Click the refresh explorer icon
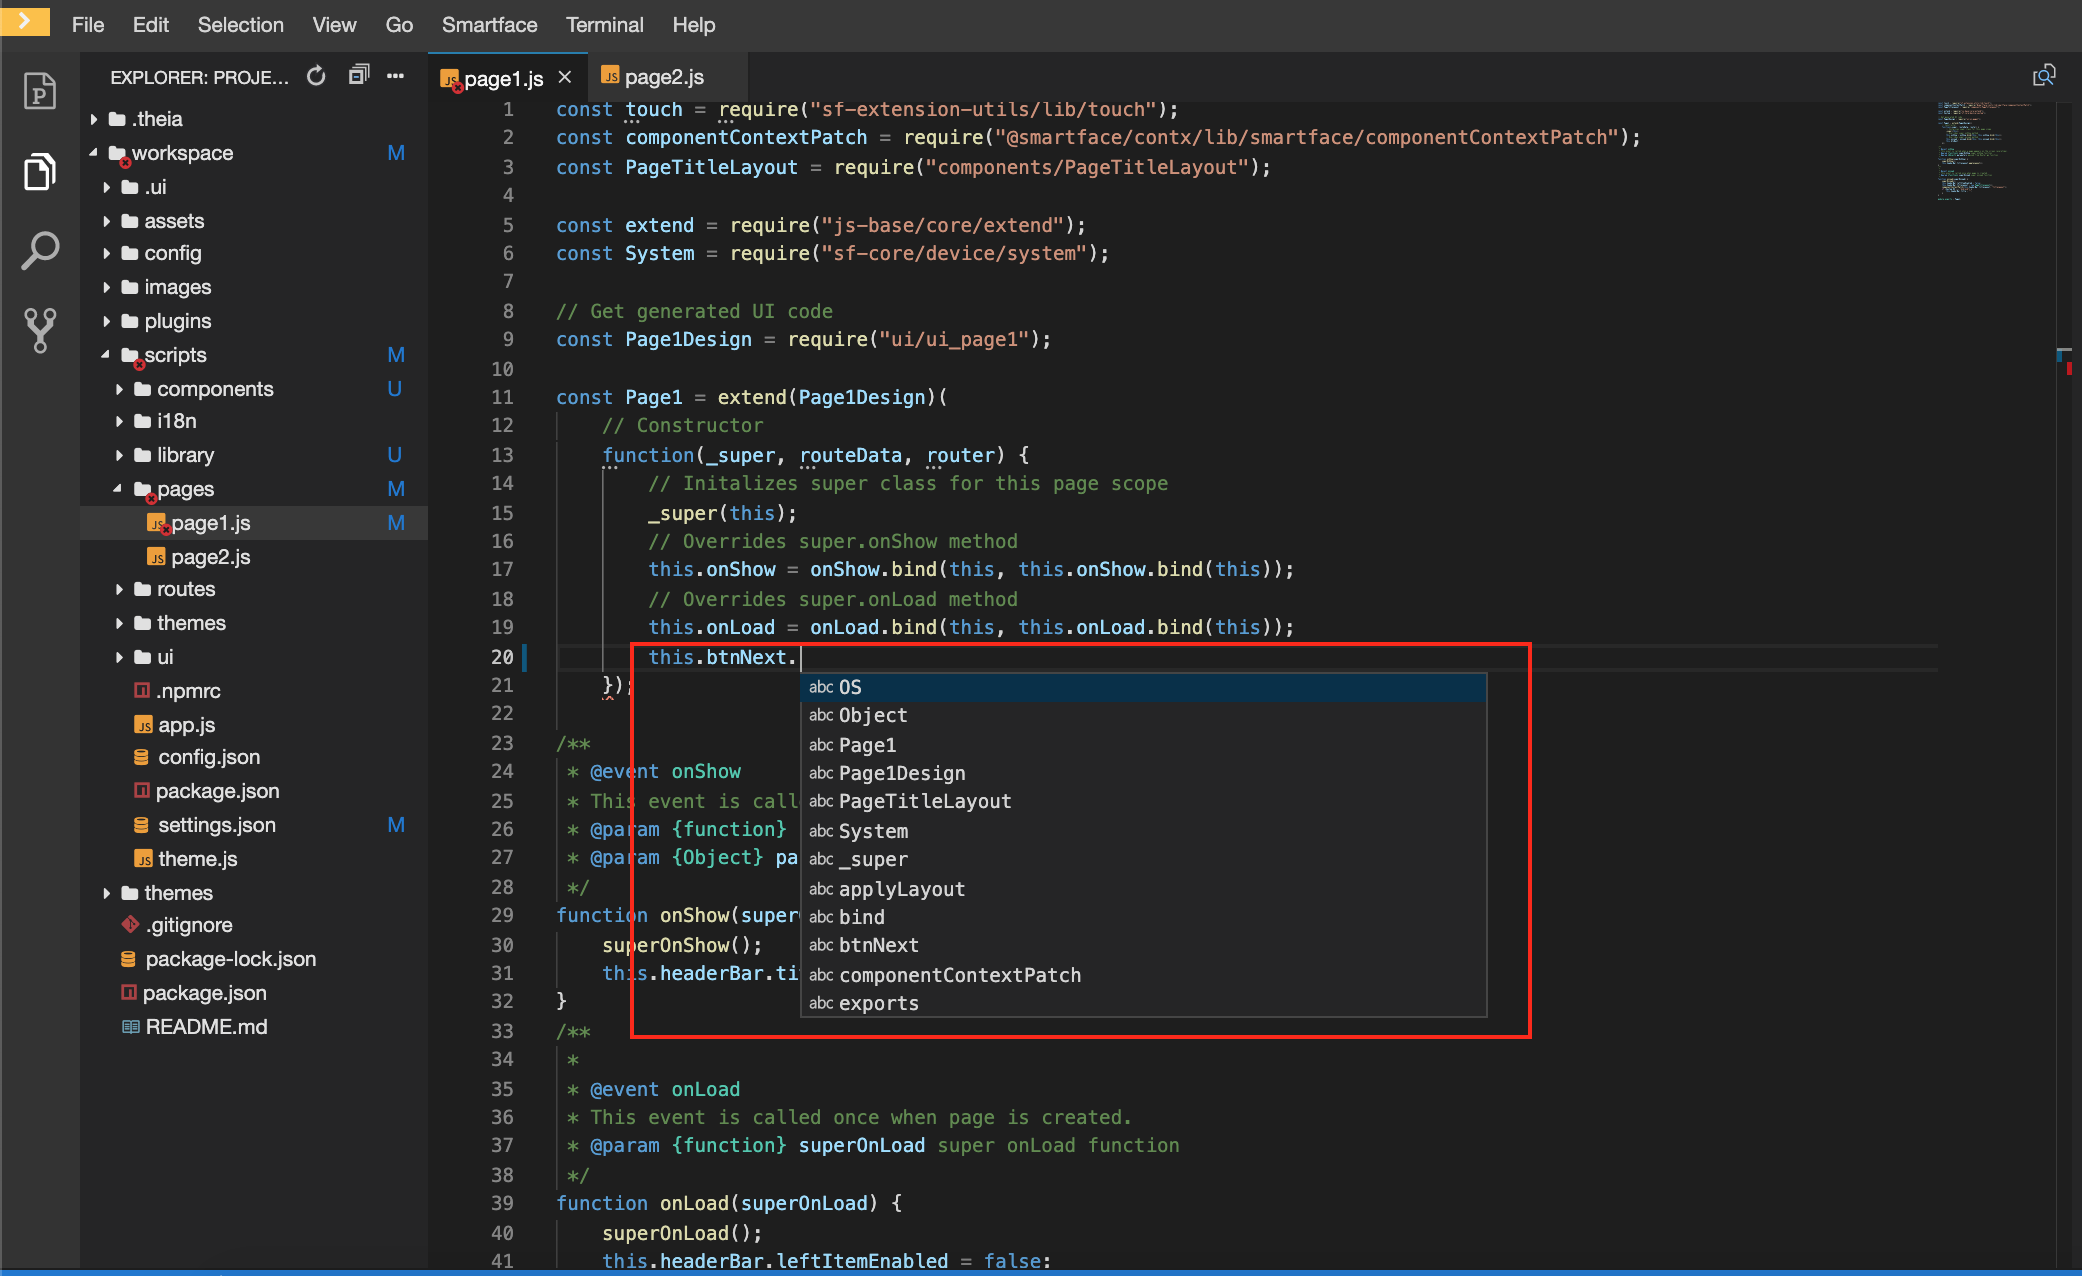 pyautogui.click(x=316, y=76)
